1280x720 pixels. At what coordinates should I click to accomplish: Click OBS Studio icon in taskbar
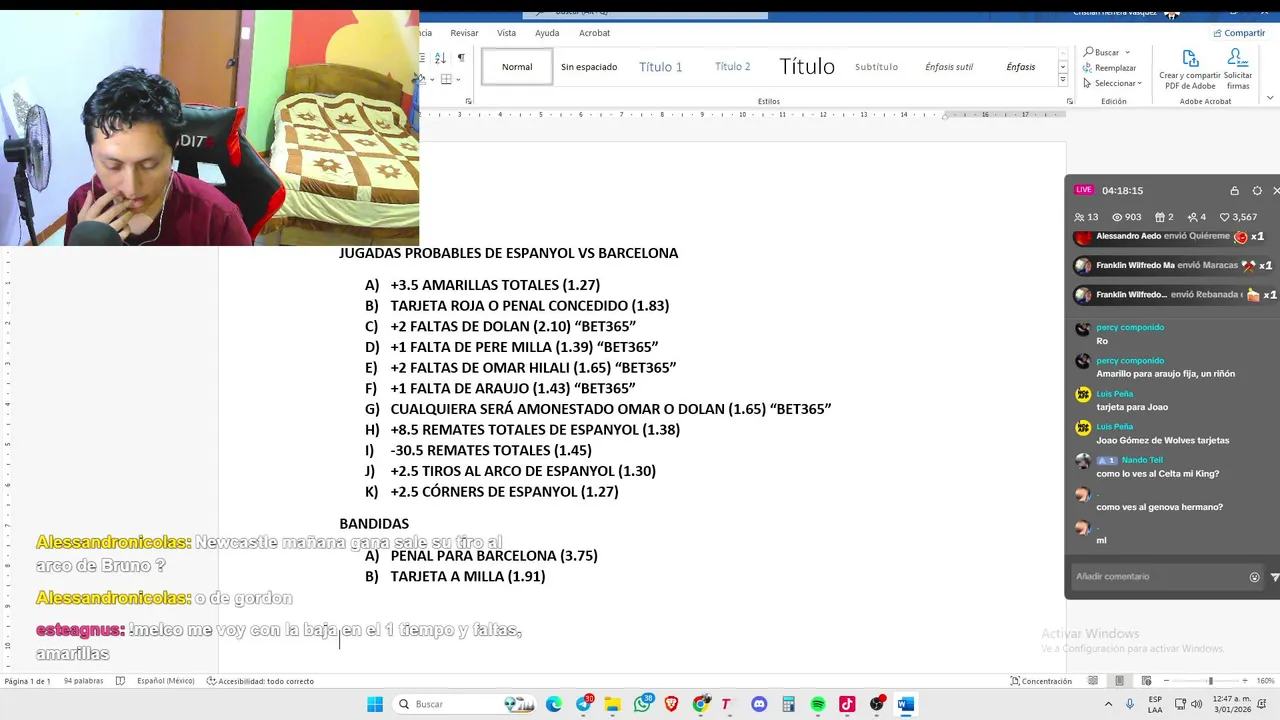tap(877, 704)
